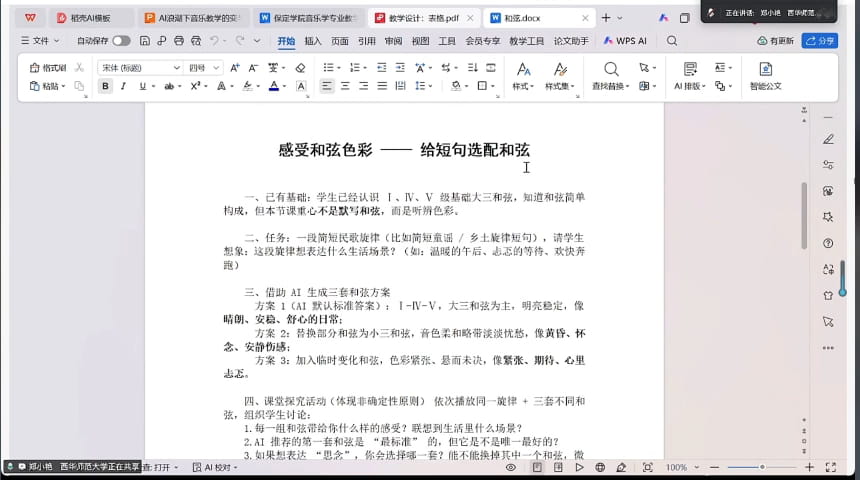Click the fullscreen icon in status bar

(x=831, y=467)
